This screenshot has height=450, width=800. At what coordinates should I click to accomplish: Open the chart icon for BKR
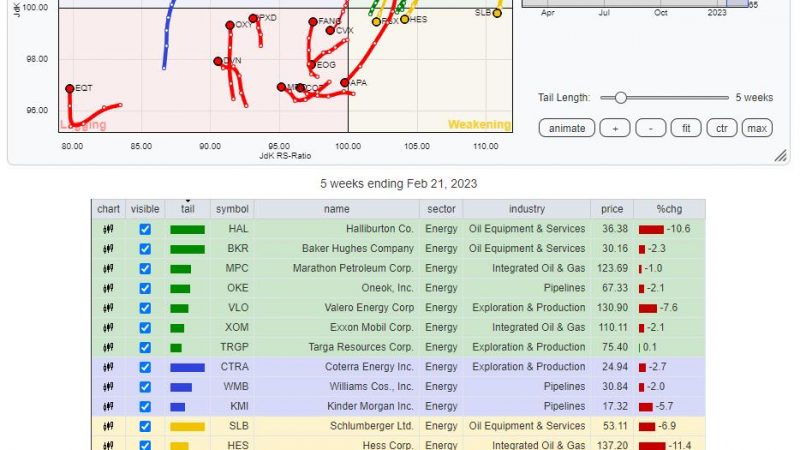coord(108,249)
